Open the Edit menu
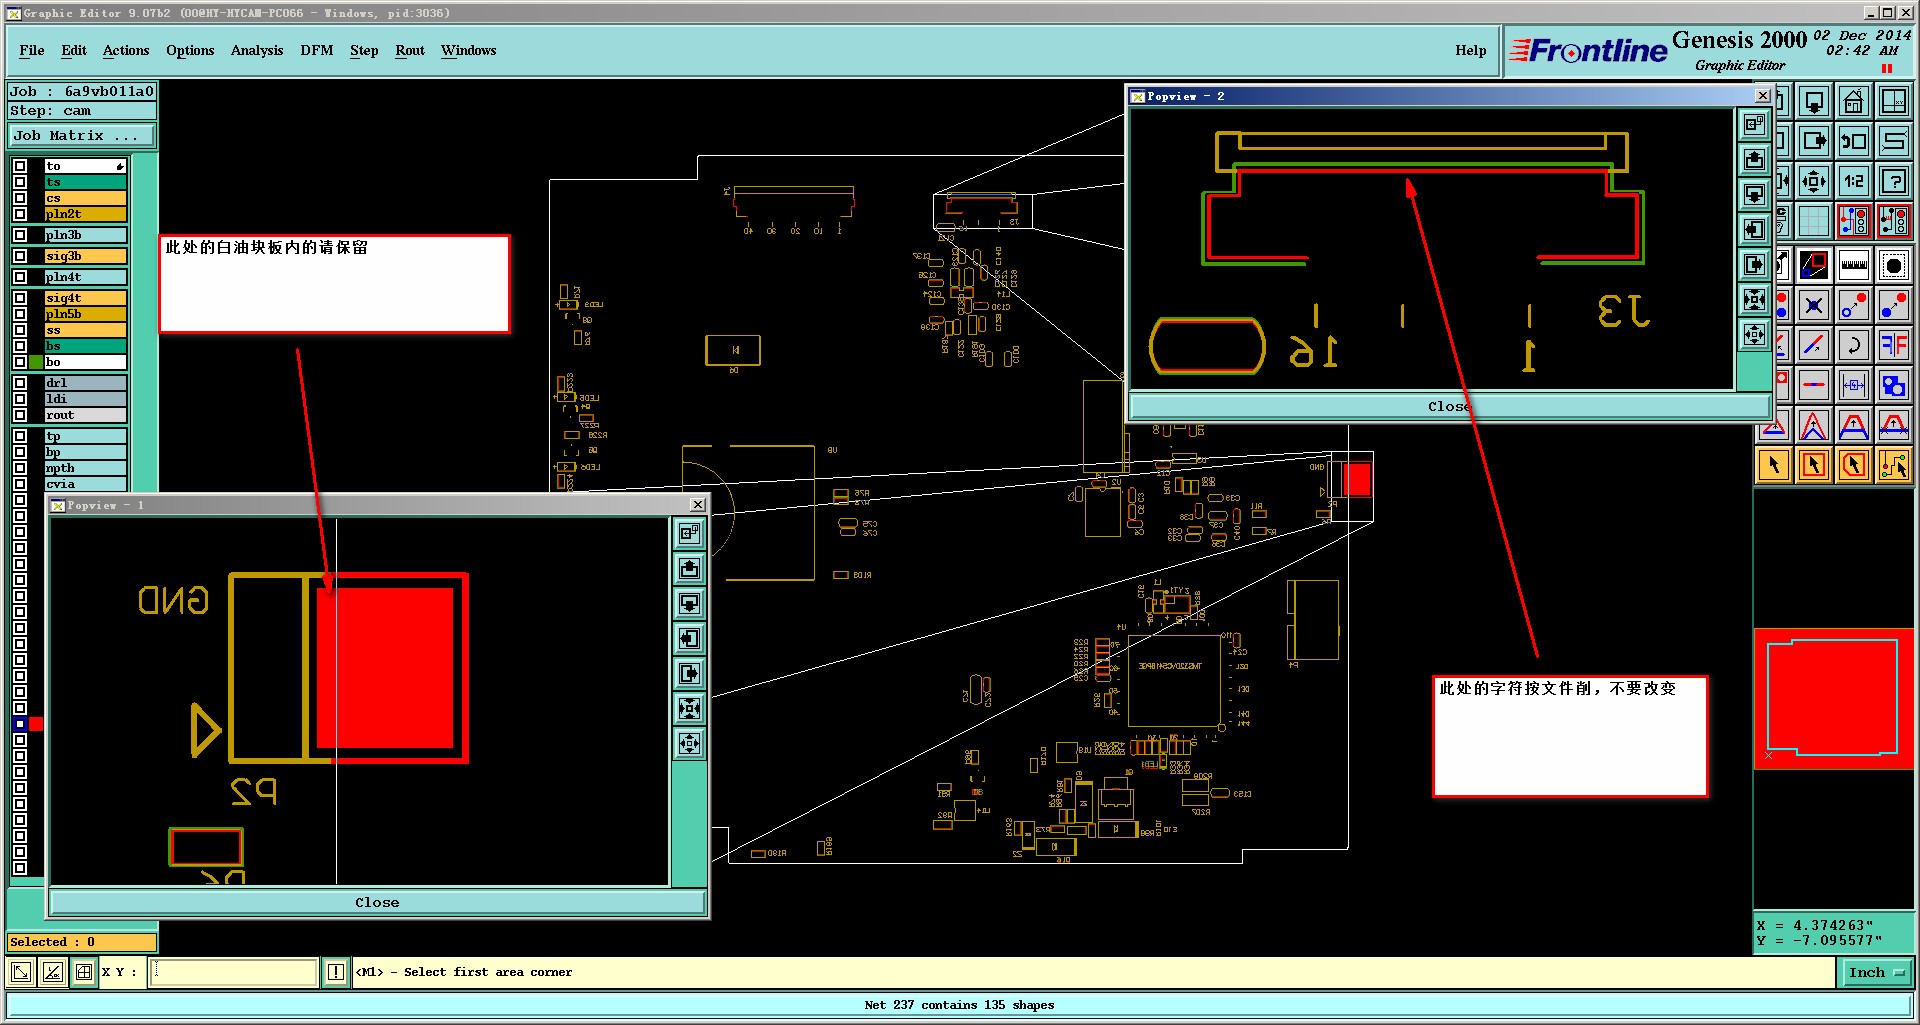Viewport: 1920px width, 1025px height. point(74,50)
